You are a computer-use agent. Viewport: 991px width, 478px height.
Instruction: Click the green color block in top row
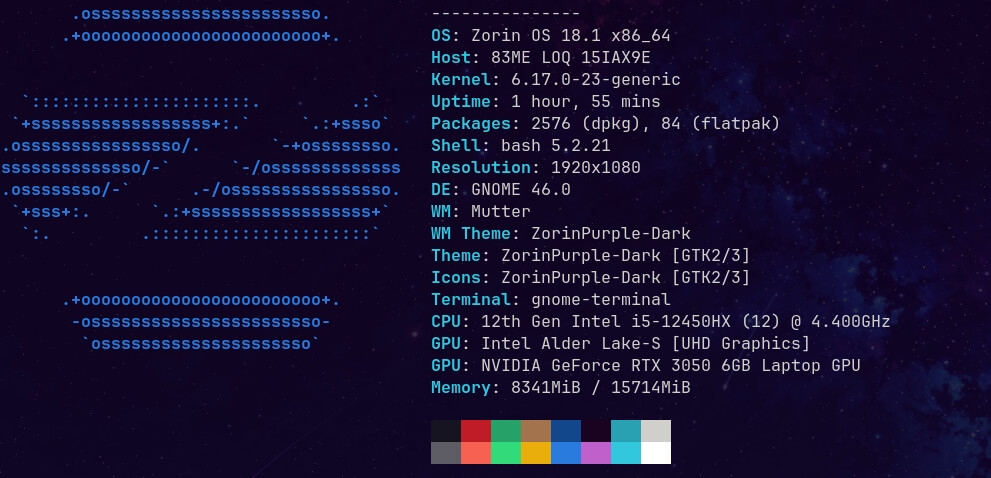pyautogui.click(x=506, y=431)
